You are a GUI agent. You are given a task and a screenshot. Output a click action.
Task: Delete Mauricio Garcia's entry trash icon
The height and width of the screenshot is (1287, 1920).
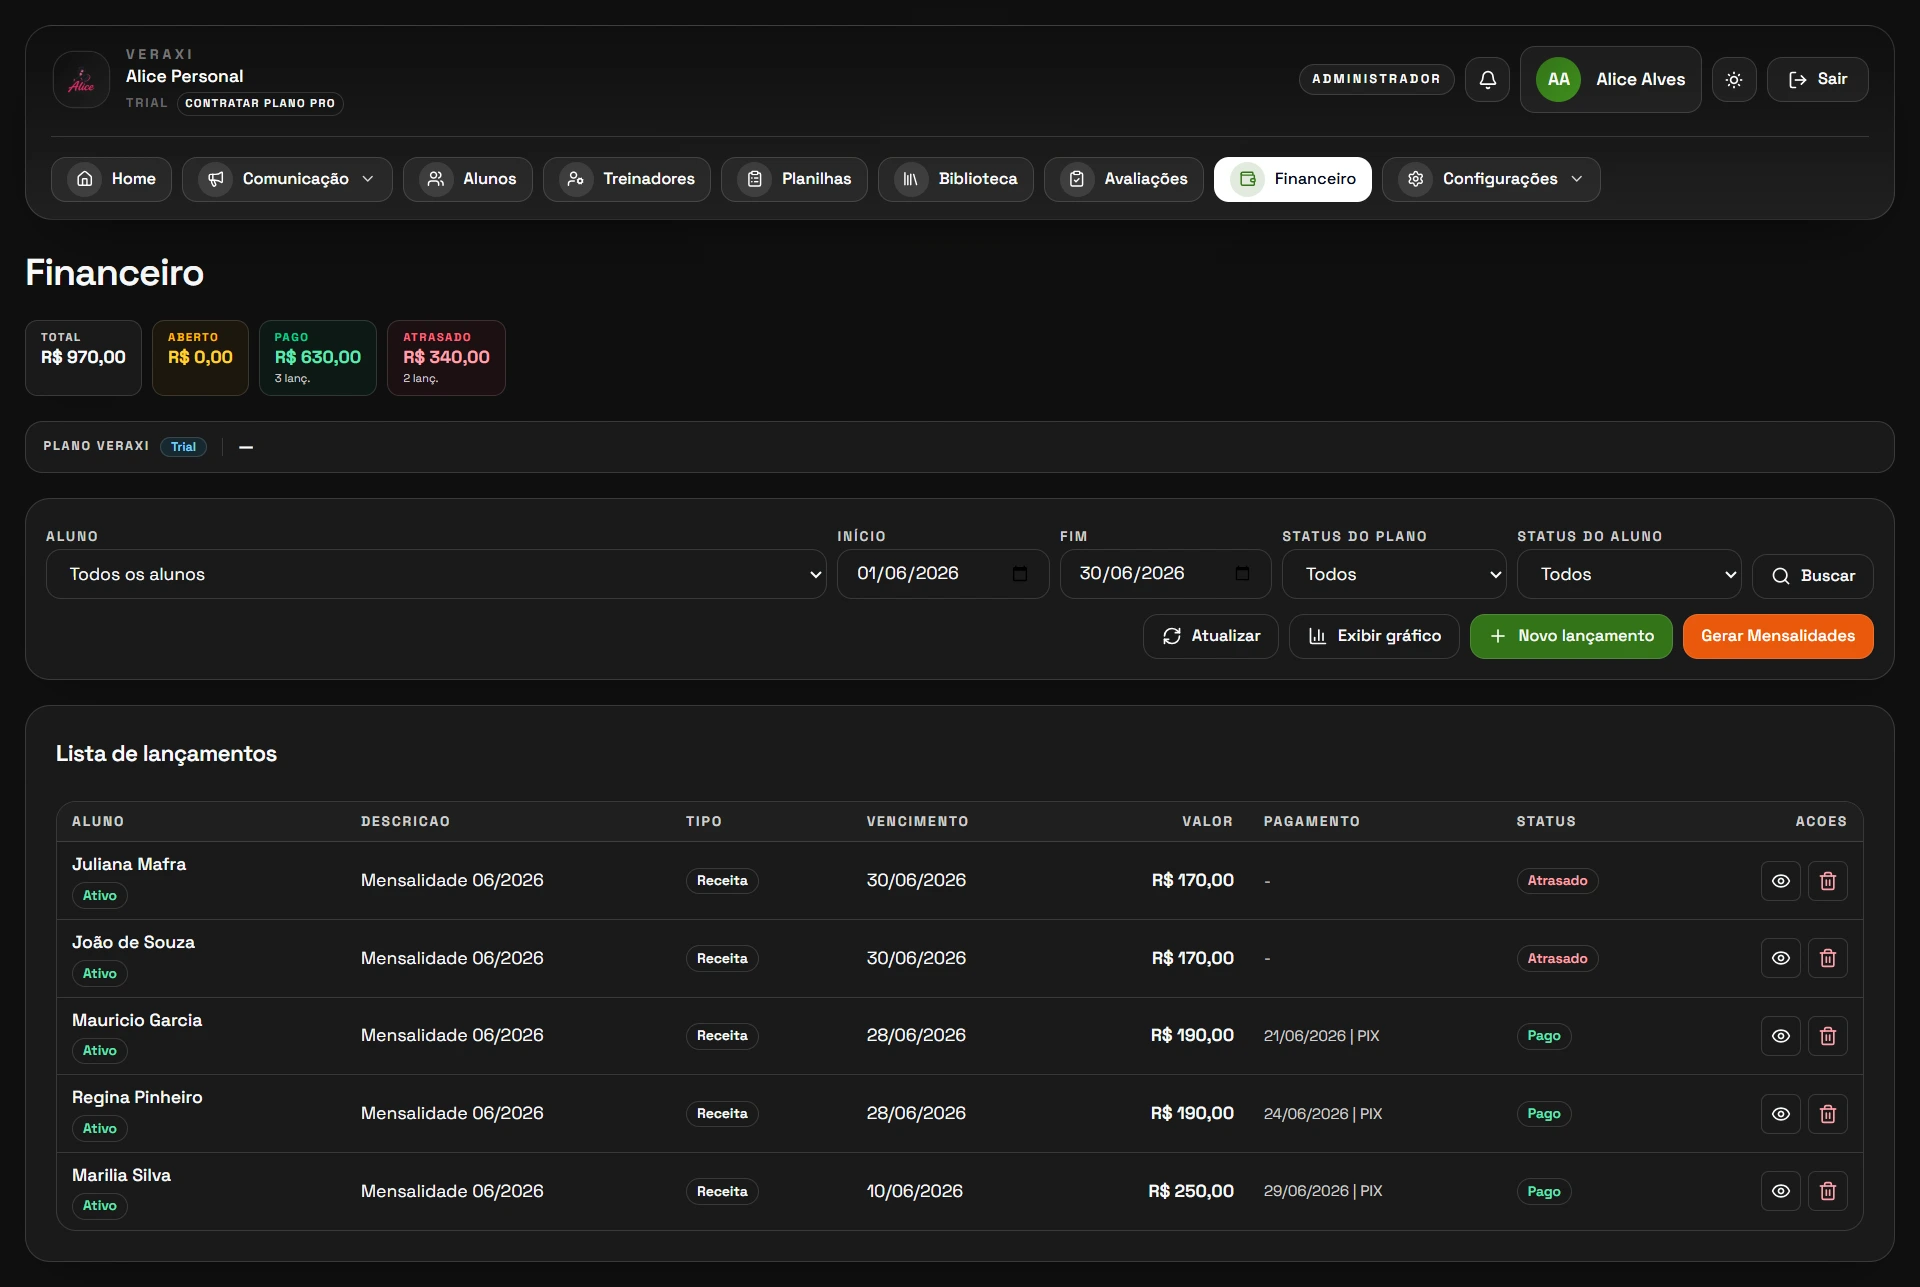1828,1036
